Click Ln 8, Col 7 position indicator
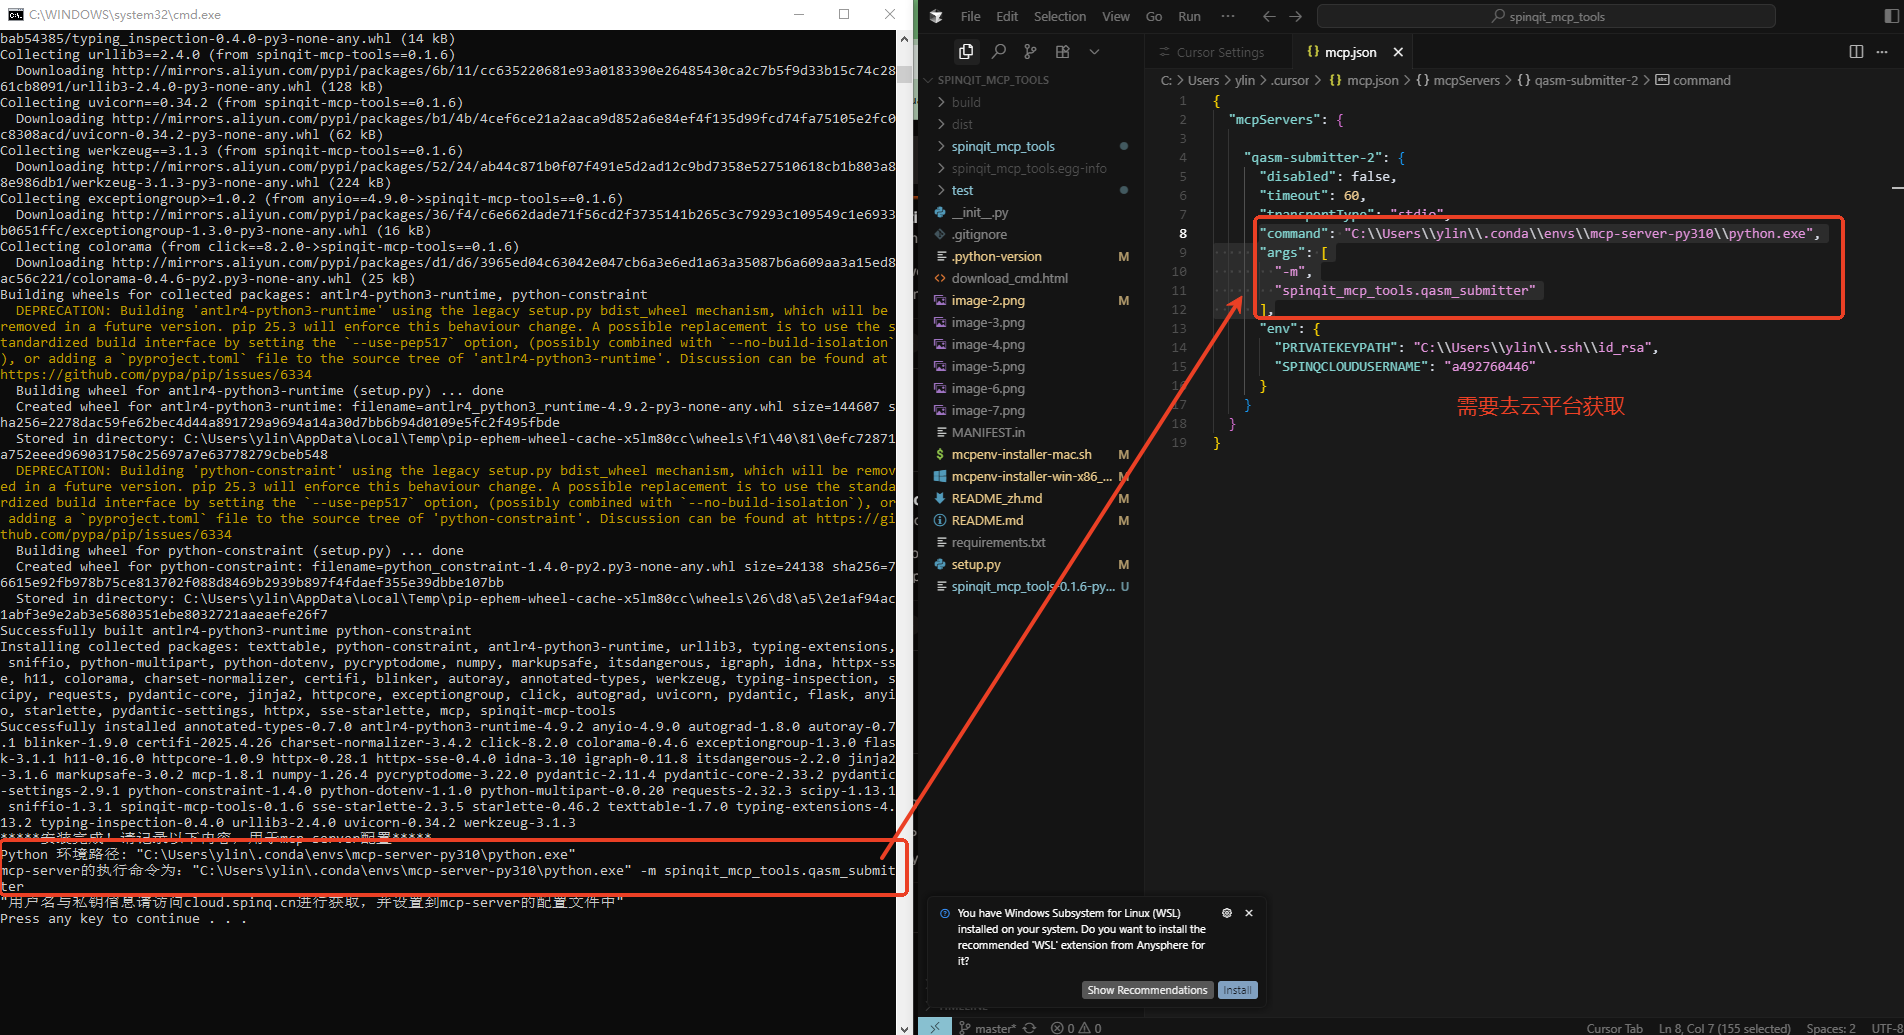Image resolution: width=1904 pixels, height=1035 pixels. [1724, 1028]
